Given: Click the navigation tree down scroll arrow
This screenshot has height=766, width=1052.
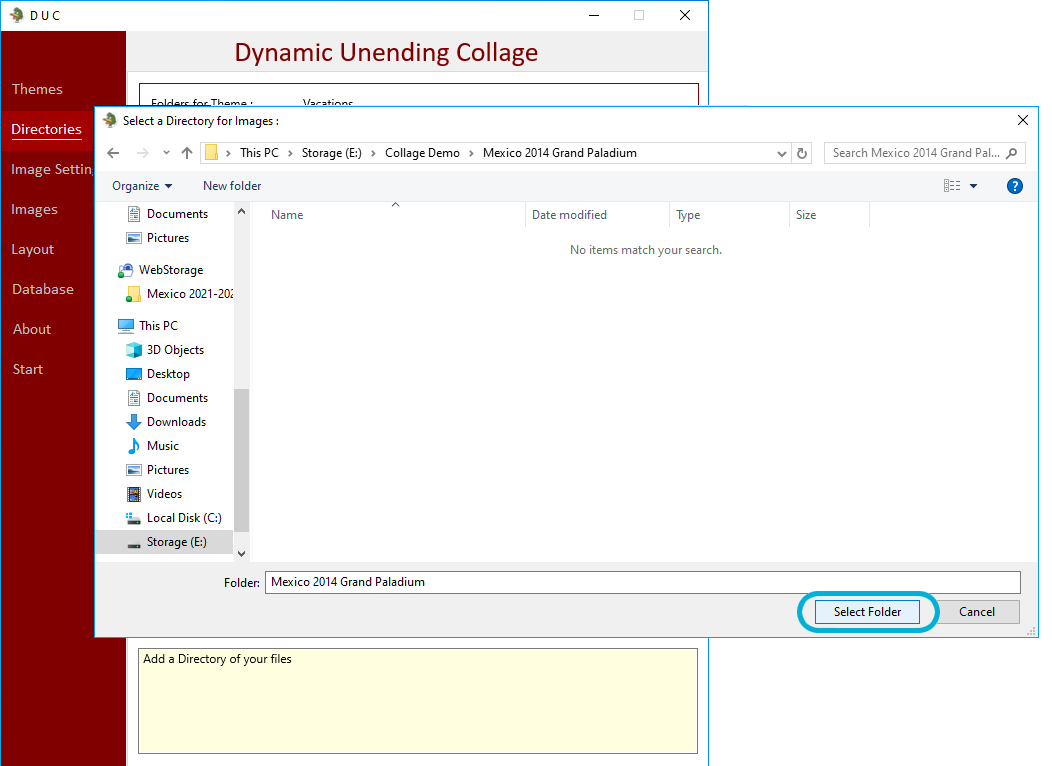Looking at the screenshot, I should pyautogui.click(x=242, y=553).
